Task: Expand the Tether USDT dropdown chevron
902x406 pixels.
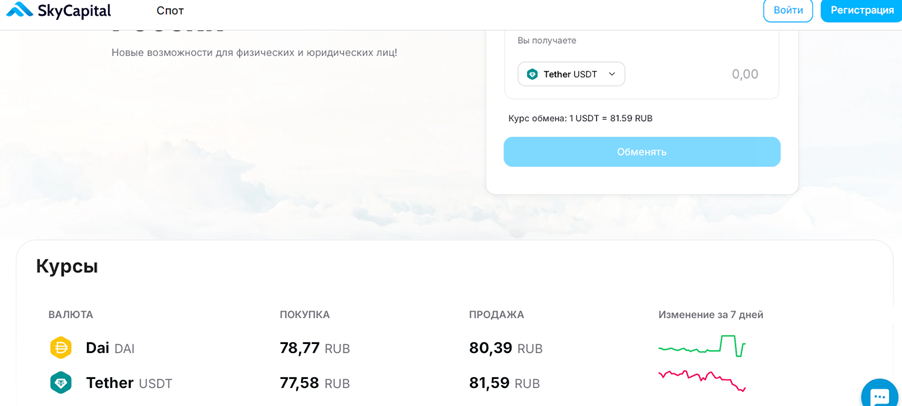Action: pyautogui.click(x=612, y=74)
